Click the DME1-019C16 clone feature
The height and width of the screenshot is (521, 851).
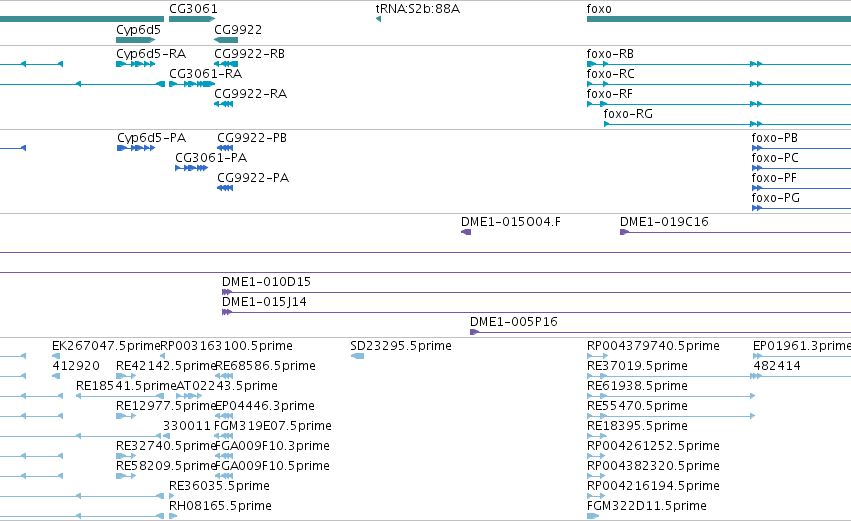click(735, 232)
